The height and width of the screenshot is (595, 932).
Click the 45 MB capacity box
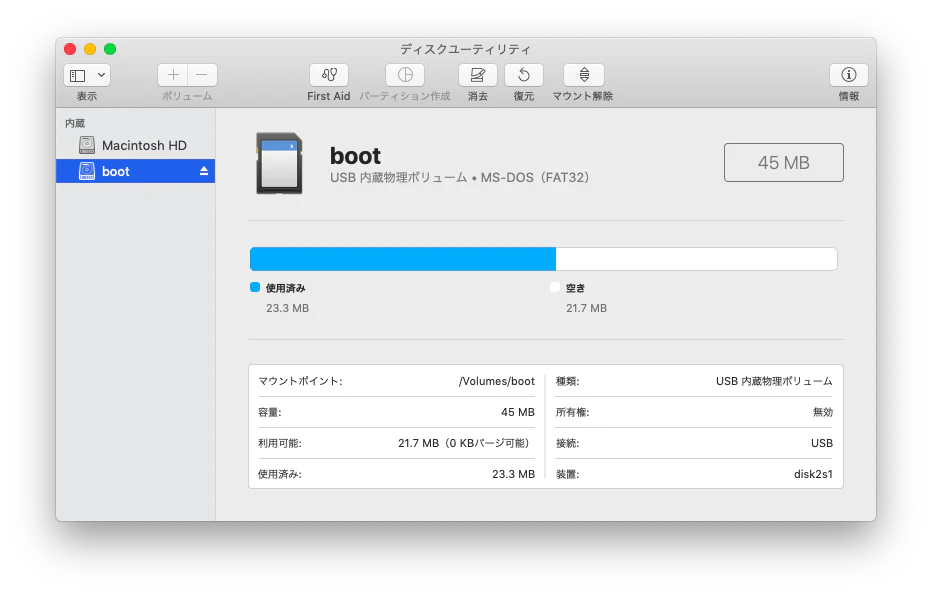click(x=783, y=162)
